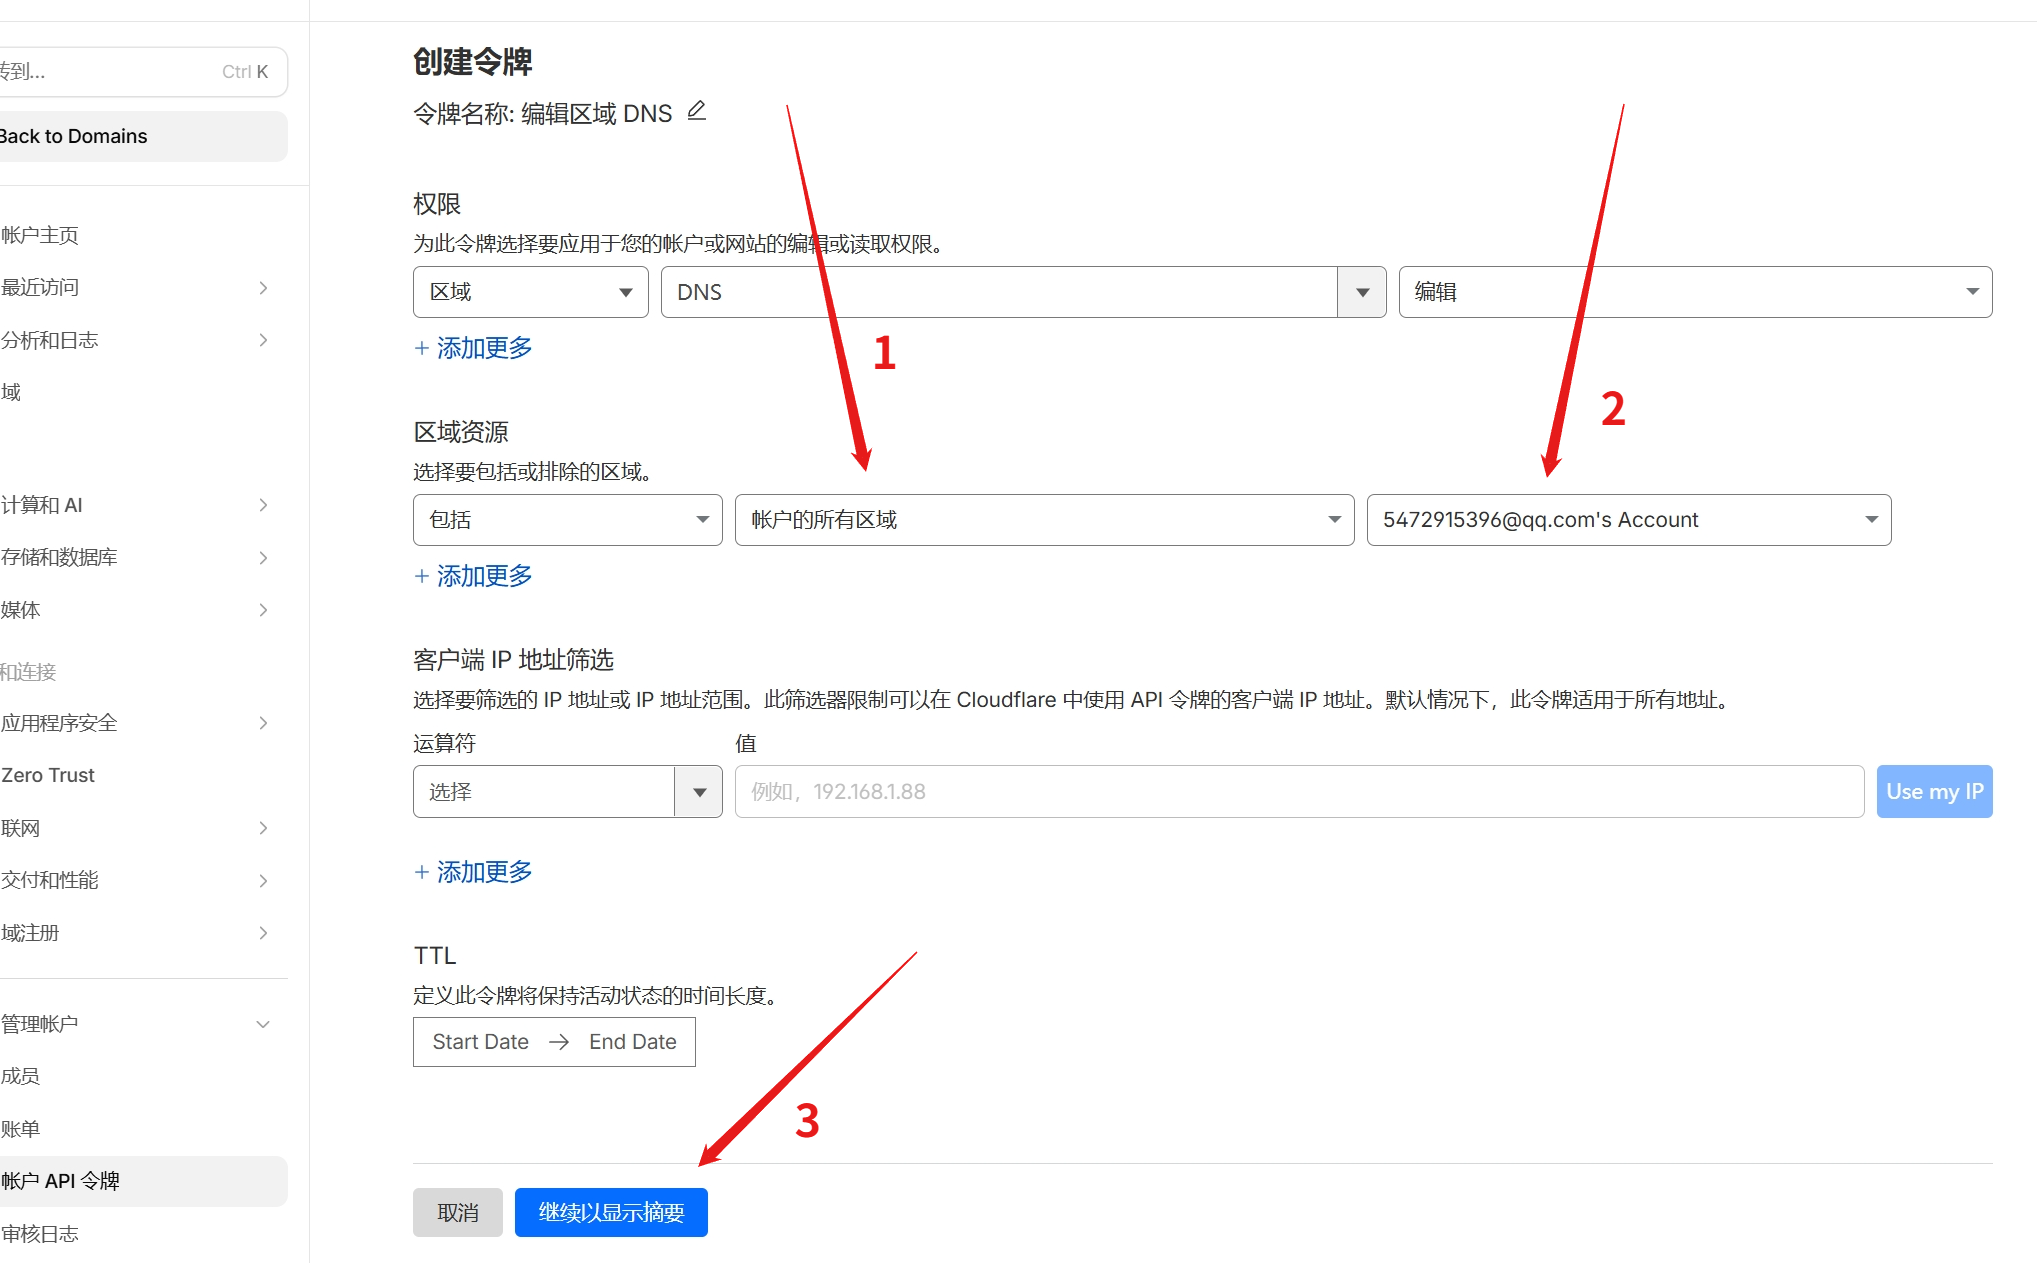
Task: Click 继续以显示摘要 button
Action: pos(611,1213)
